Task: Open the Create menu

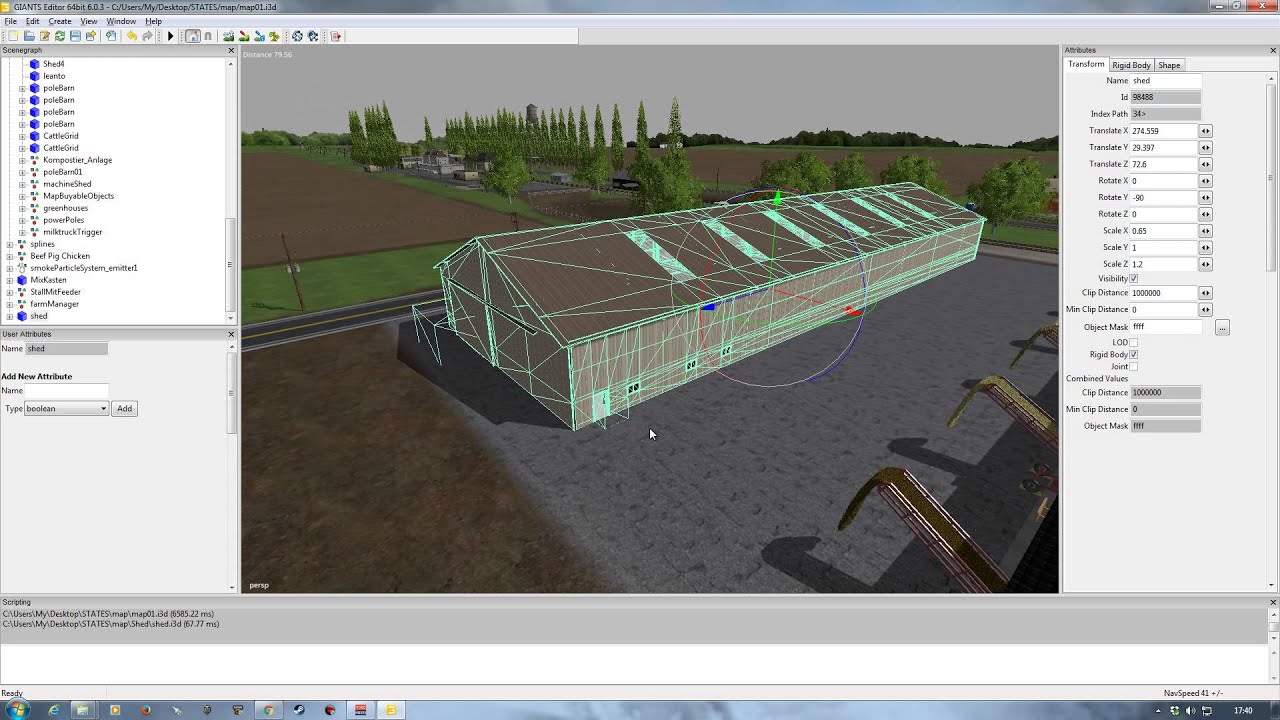Action: pos(60,21)
